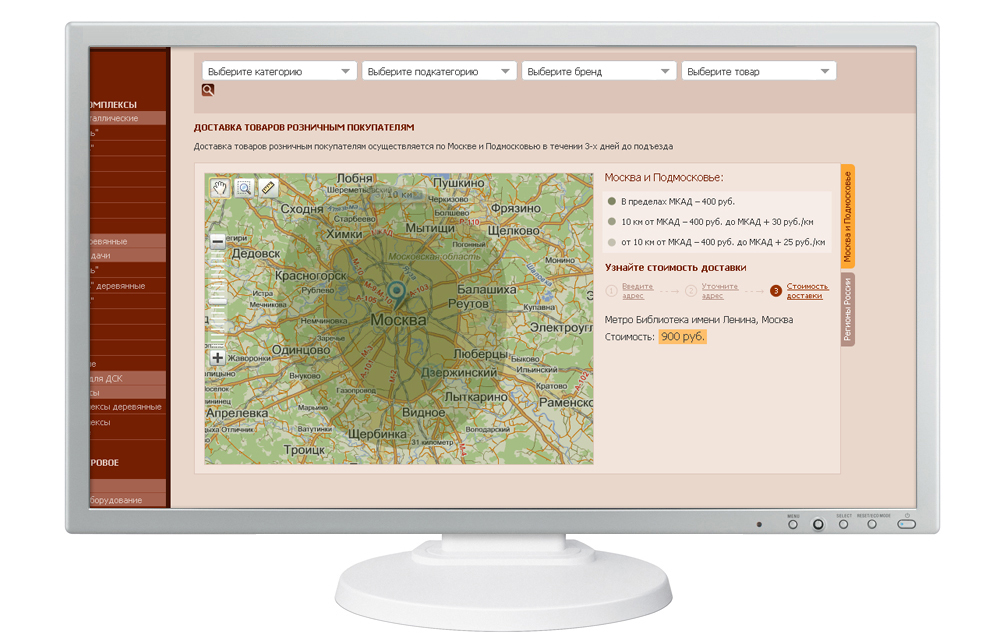Image resolution: width=1000 pixels, height=636 pixels.
Task: Click the 'ДОСТАВКА ТОВАРОВ РОЗНИЧНЫМ ПОКУПАТЕЛЯМ' heading
Action: [x=304, y=128]
